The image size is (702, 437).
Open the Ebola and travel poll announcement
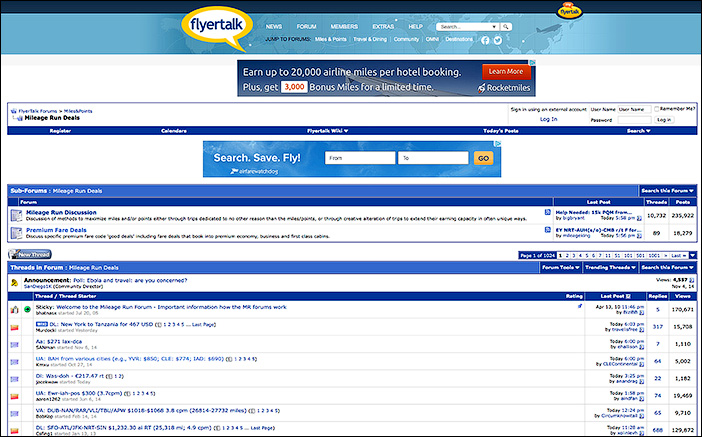(x=130, y=280)
